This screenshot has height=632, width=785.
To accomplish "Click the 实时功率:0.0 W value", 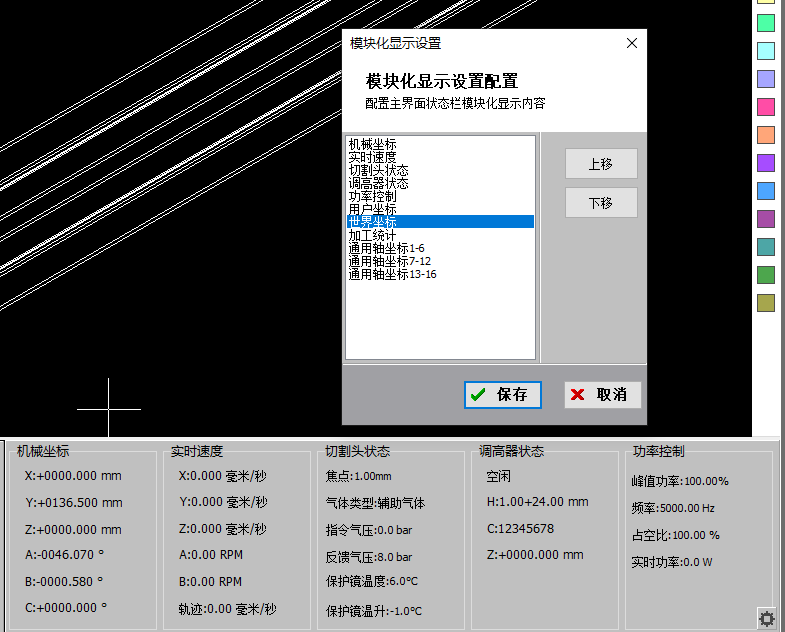I will (x=672, y=562).
